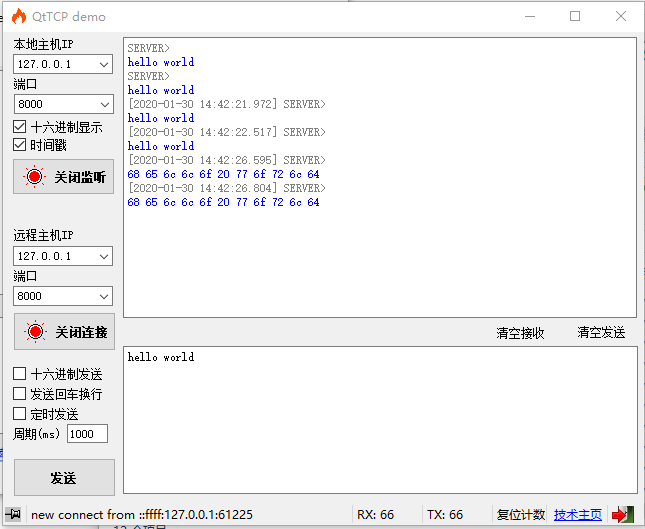Click the log line timestamped 14:42:26.595
The height and width of the screenshot is (529, 645).
(x=227, y=160)
